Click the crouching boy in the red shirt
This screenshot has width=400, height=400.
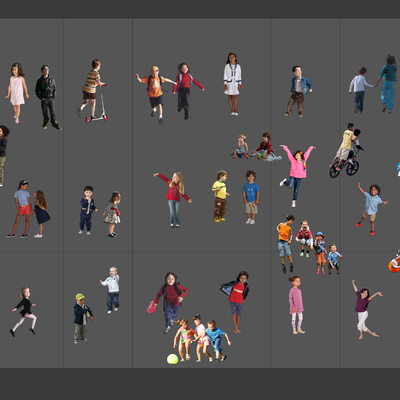[304, 239]
